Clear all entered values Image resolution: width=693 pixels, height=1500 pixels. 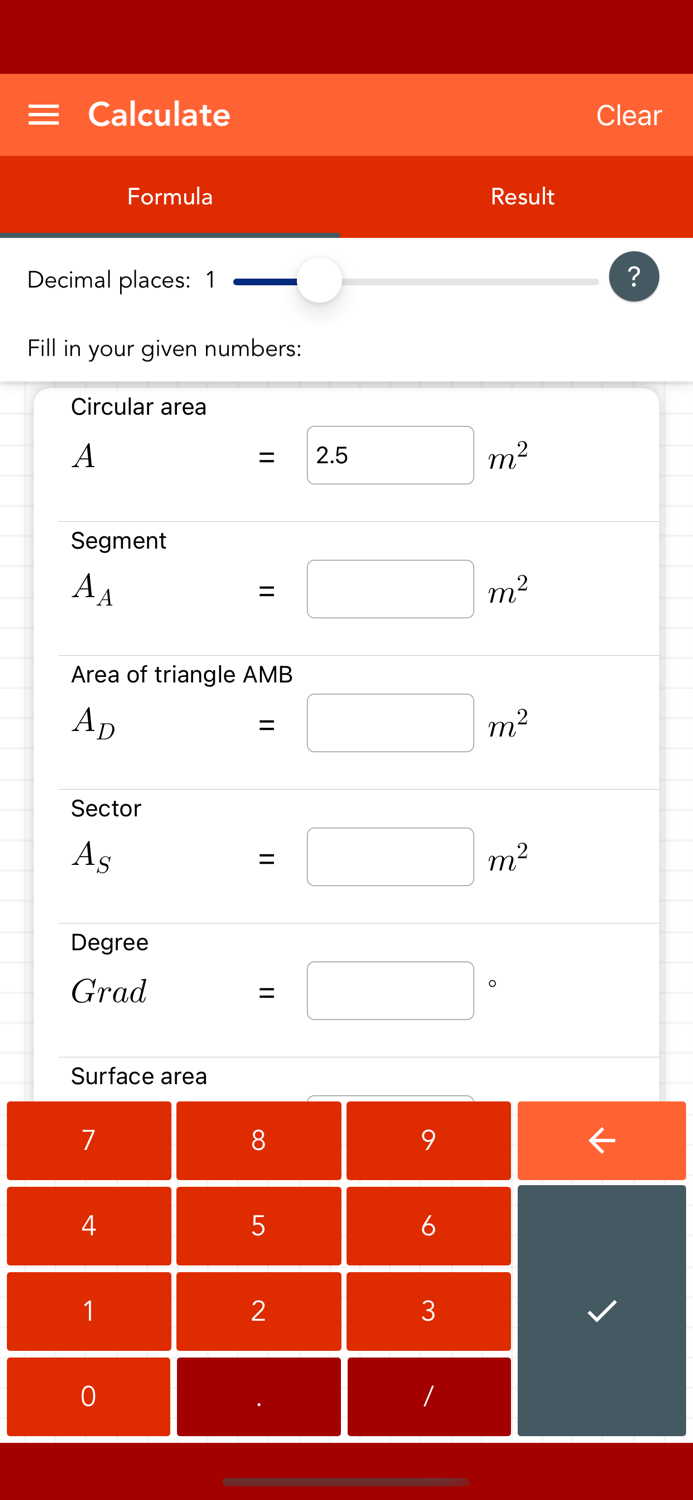pos(629,115)
